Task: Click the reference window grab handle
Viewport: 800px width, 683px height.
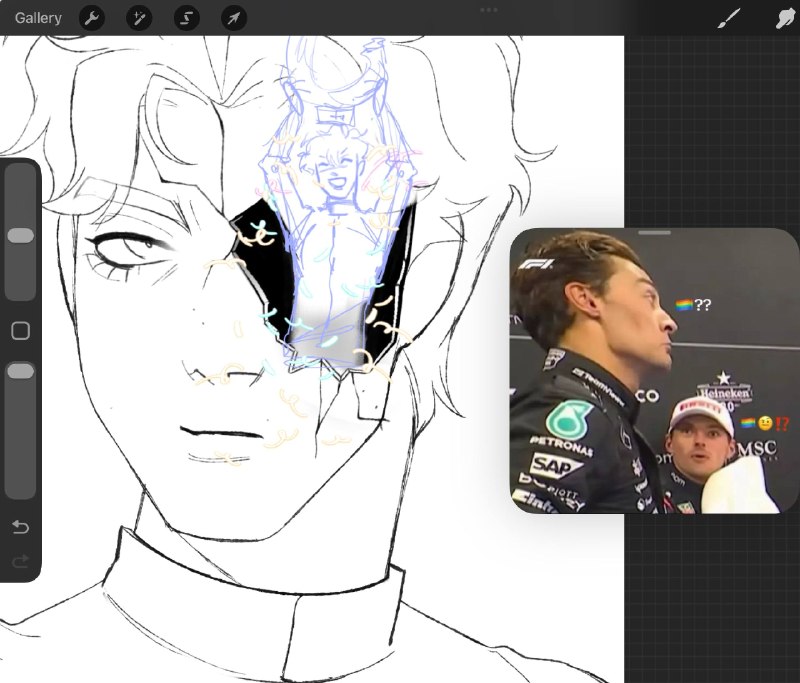Action: click(x=655, y=233)
